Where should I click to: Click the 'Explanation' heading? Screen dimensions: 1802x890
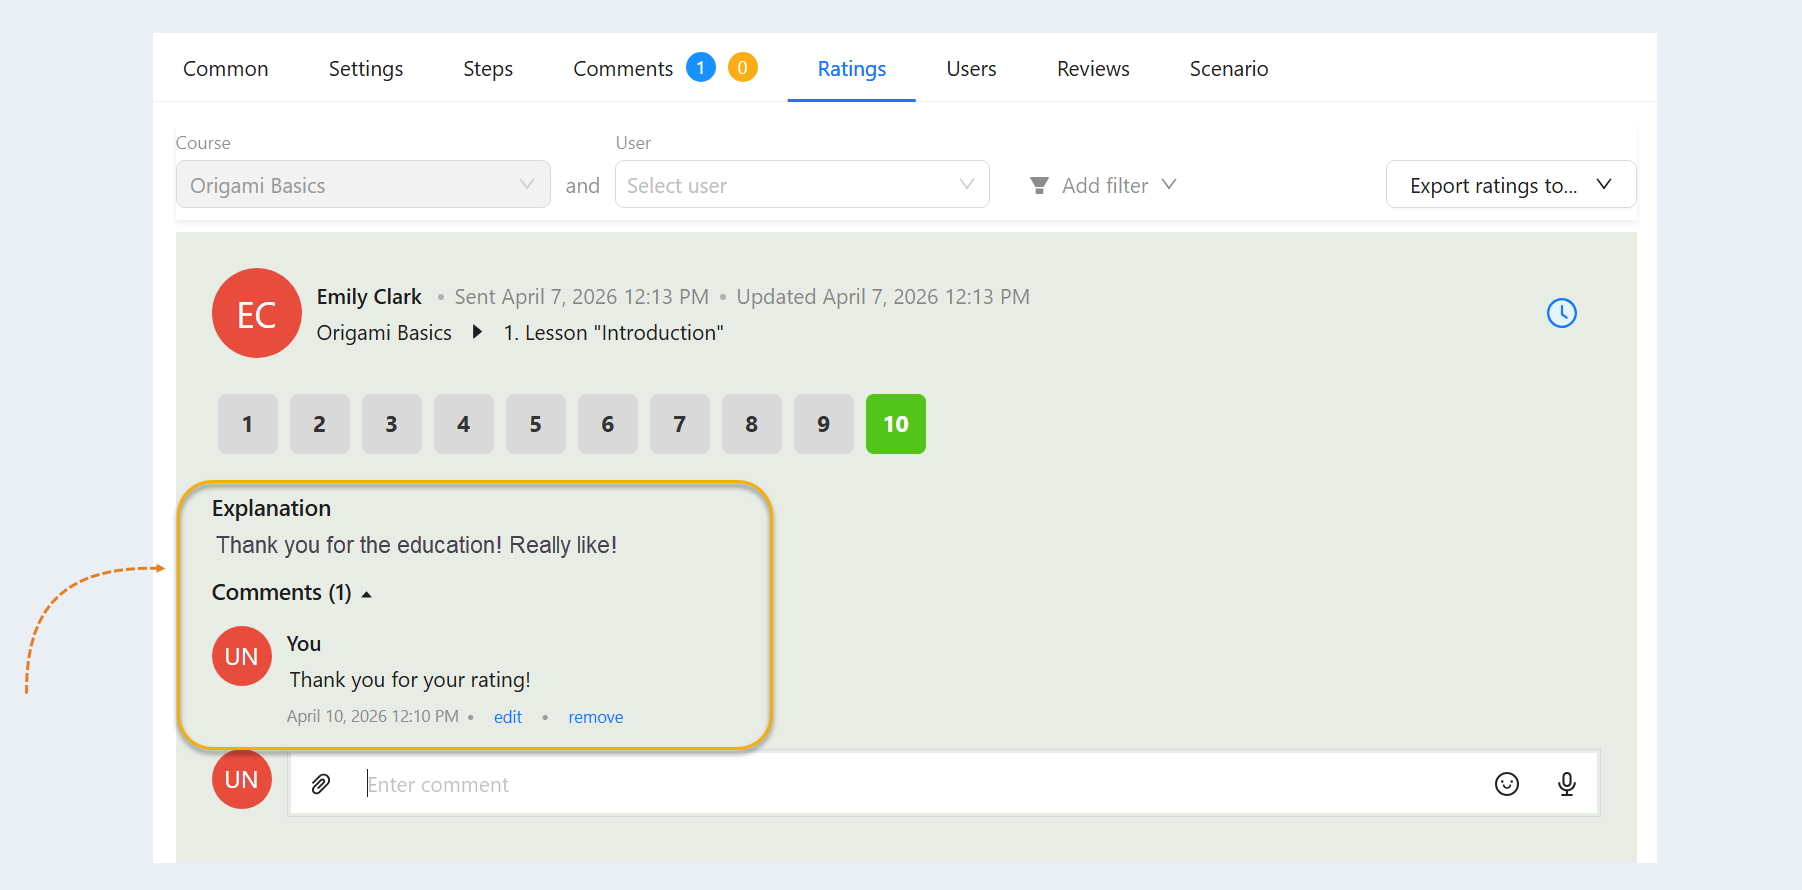[x=271, y=508]
